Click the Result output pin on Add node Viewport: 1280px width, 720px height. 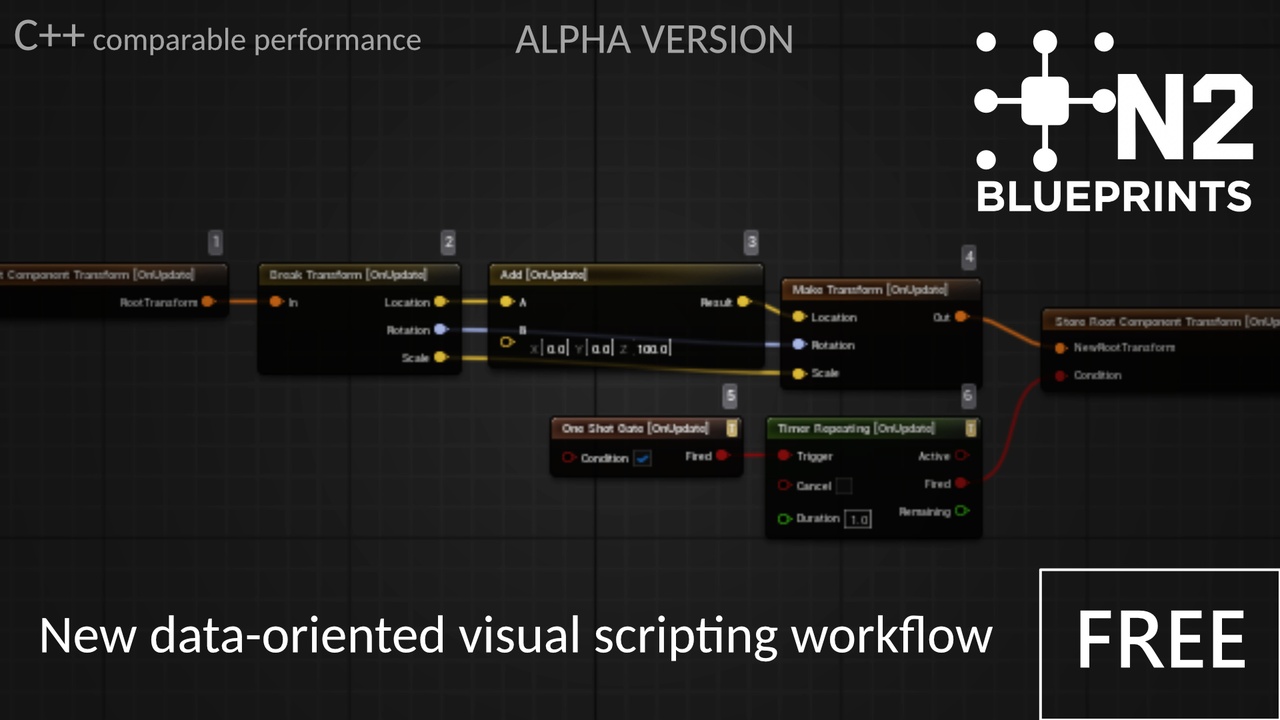743,301
